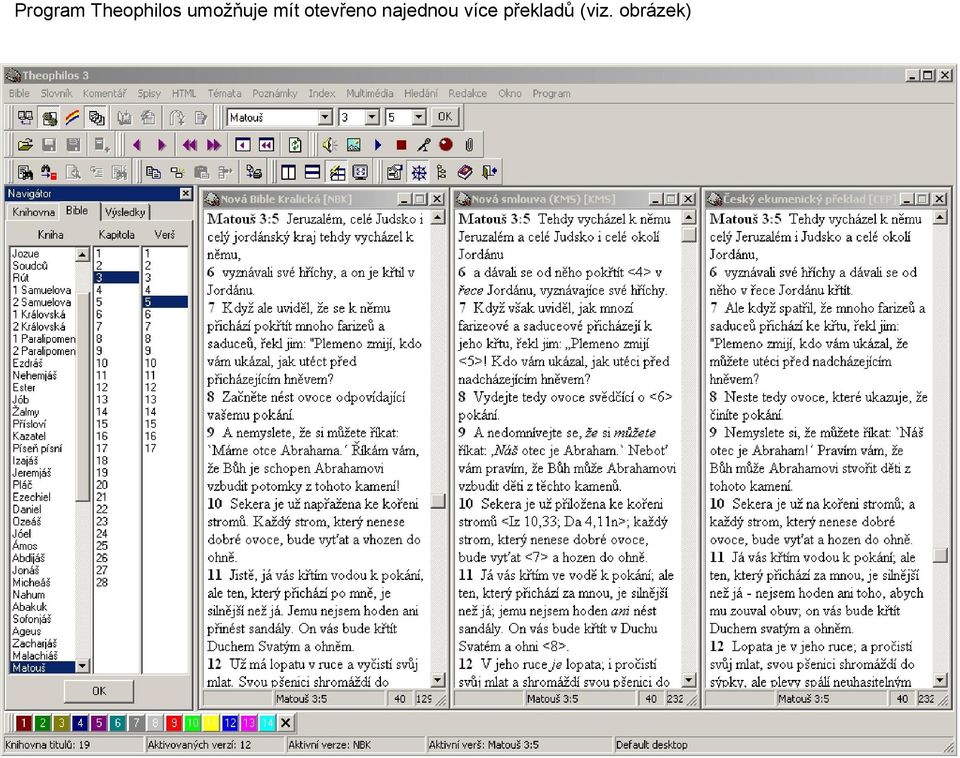
Task: Click the speaker sound icon
Action: click(x=330, y=144)
